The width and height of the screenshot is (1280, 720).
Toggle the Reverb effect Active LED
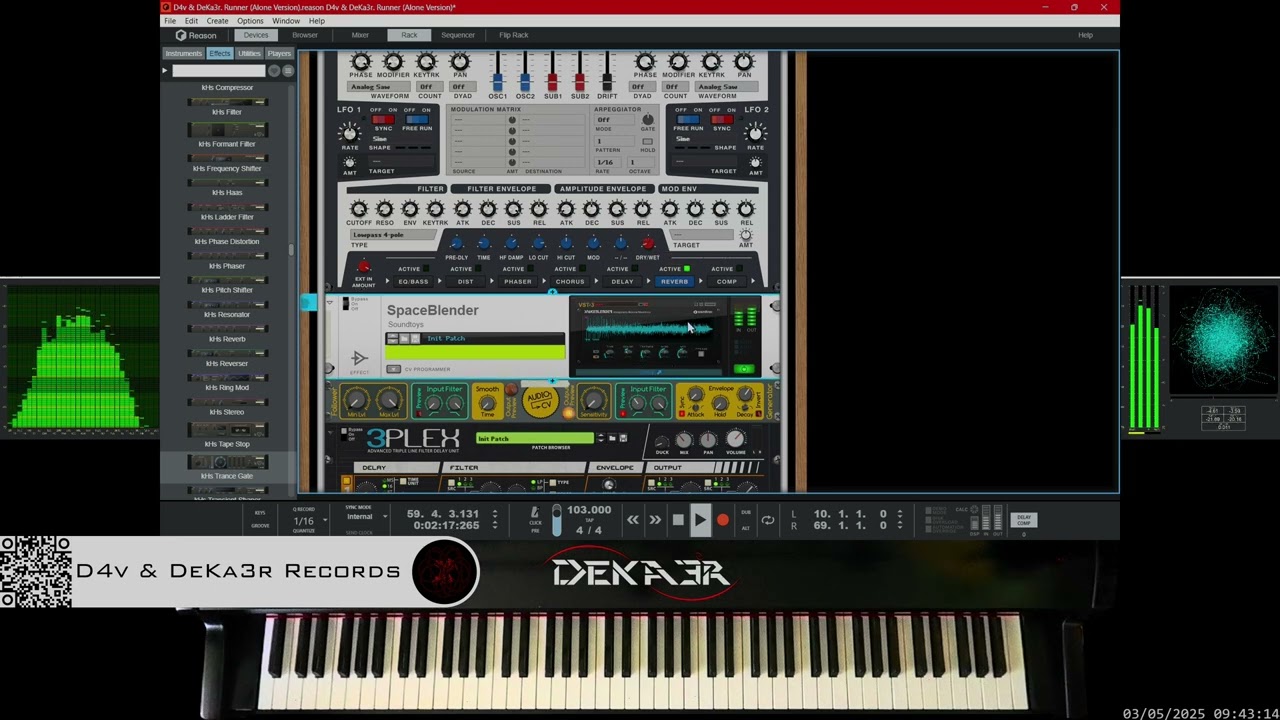pos(687,269)
